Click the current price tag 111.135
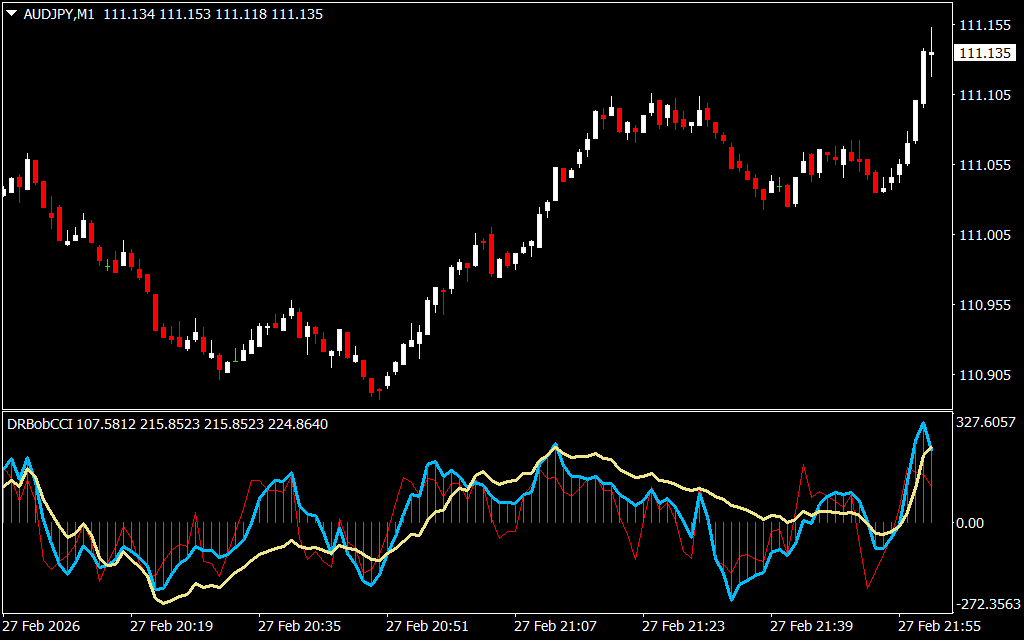Screen dimensions: 1024x640 click(x=984, y=54)
